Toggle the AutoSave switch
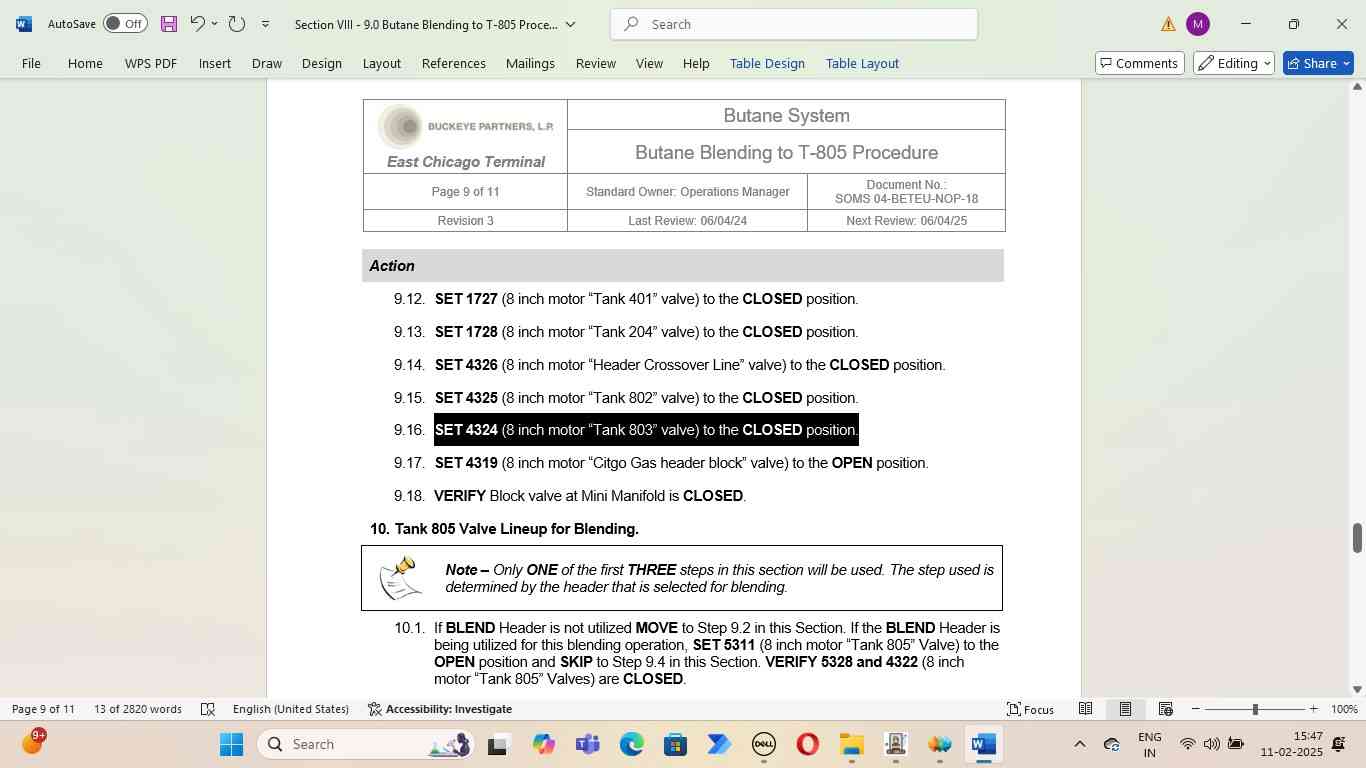This screenshot has height=768, width=1366. point(125,24)
